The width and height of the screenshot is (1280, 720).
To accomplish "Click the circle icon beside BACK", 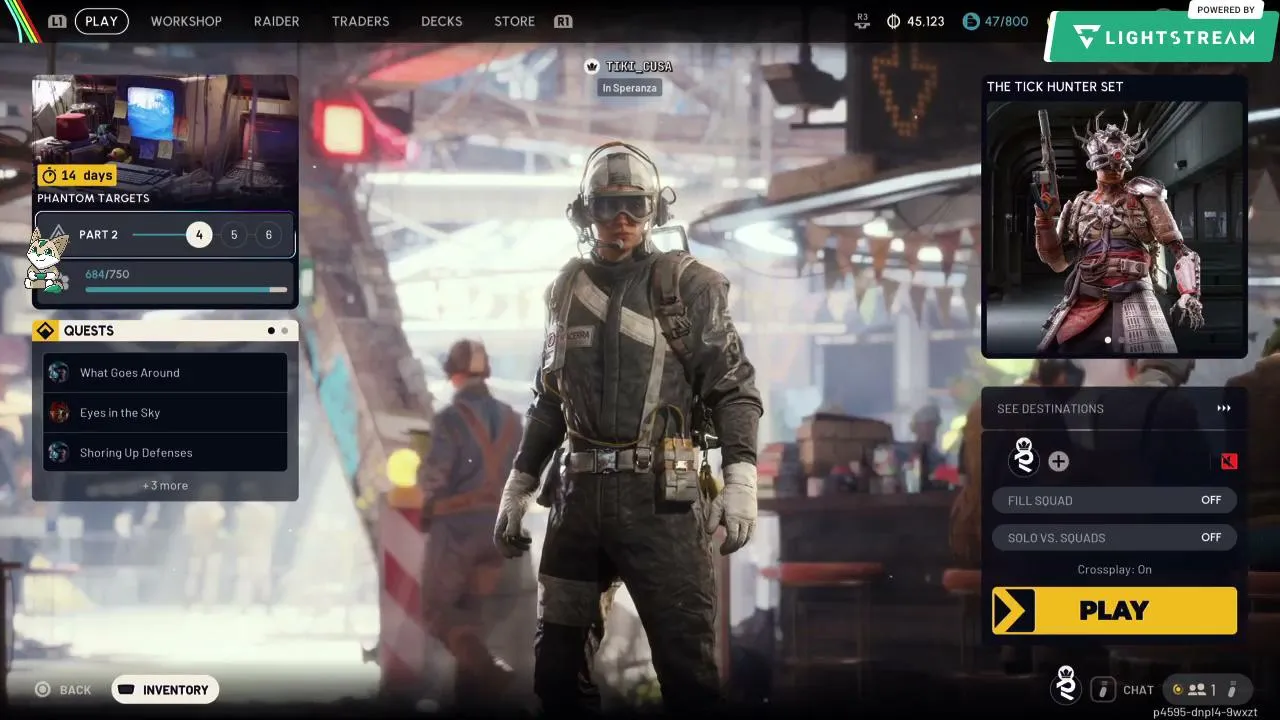I will [x=43, y=690].
